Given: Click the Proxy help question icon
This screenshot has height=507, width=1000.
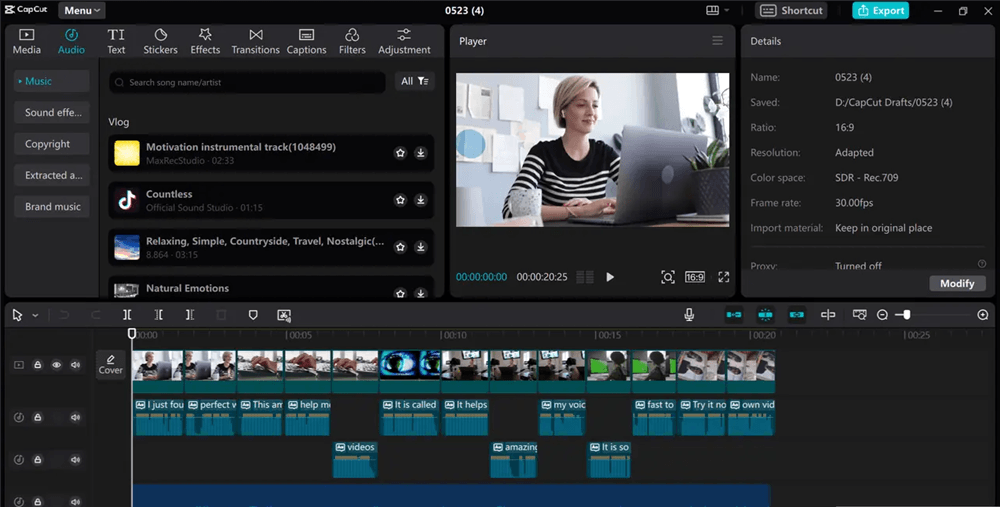Looking at the screenshot, I should pos(982,263).
